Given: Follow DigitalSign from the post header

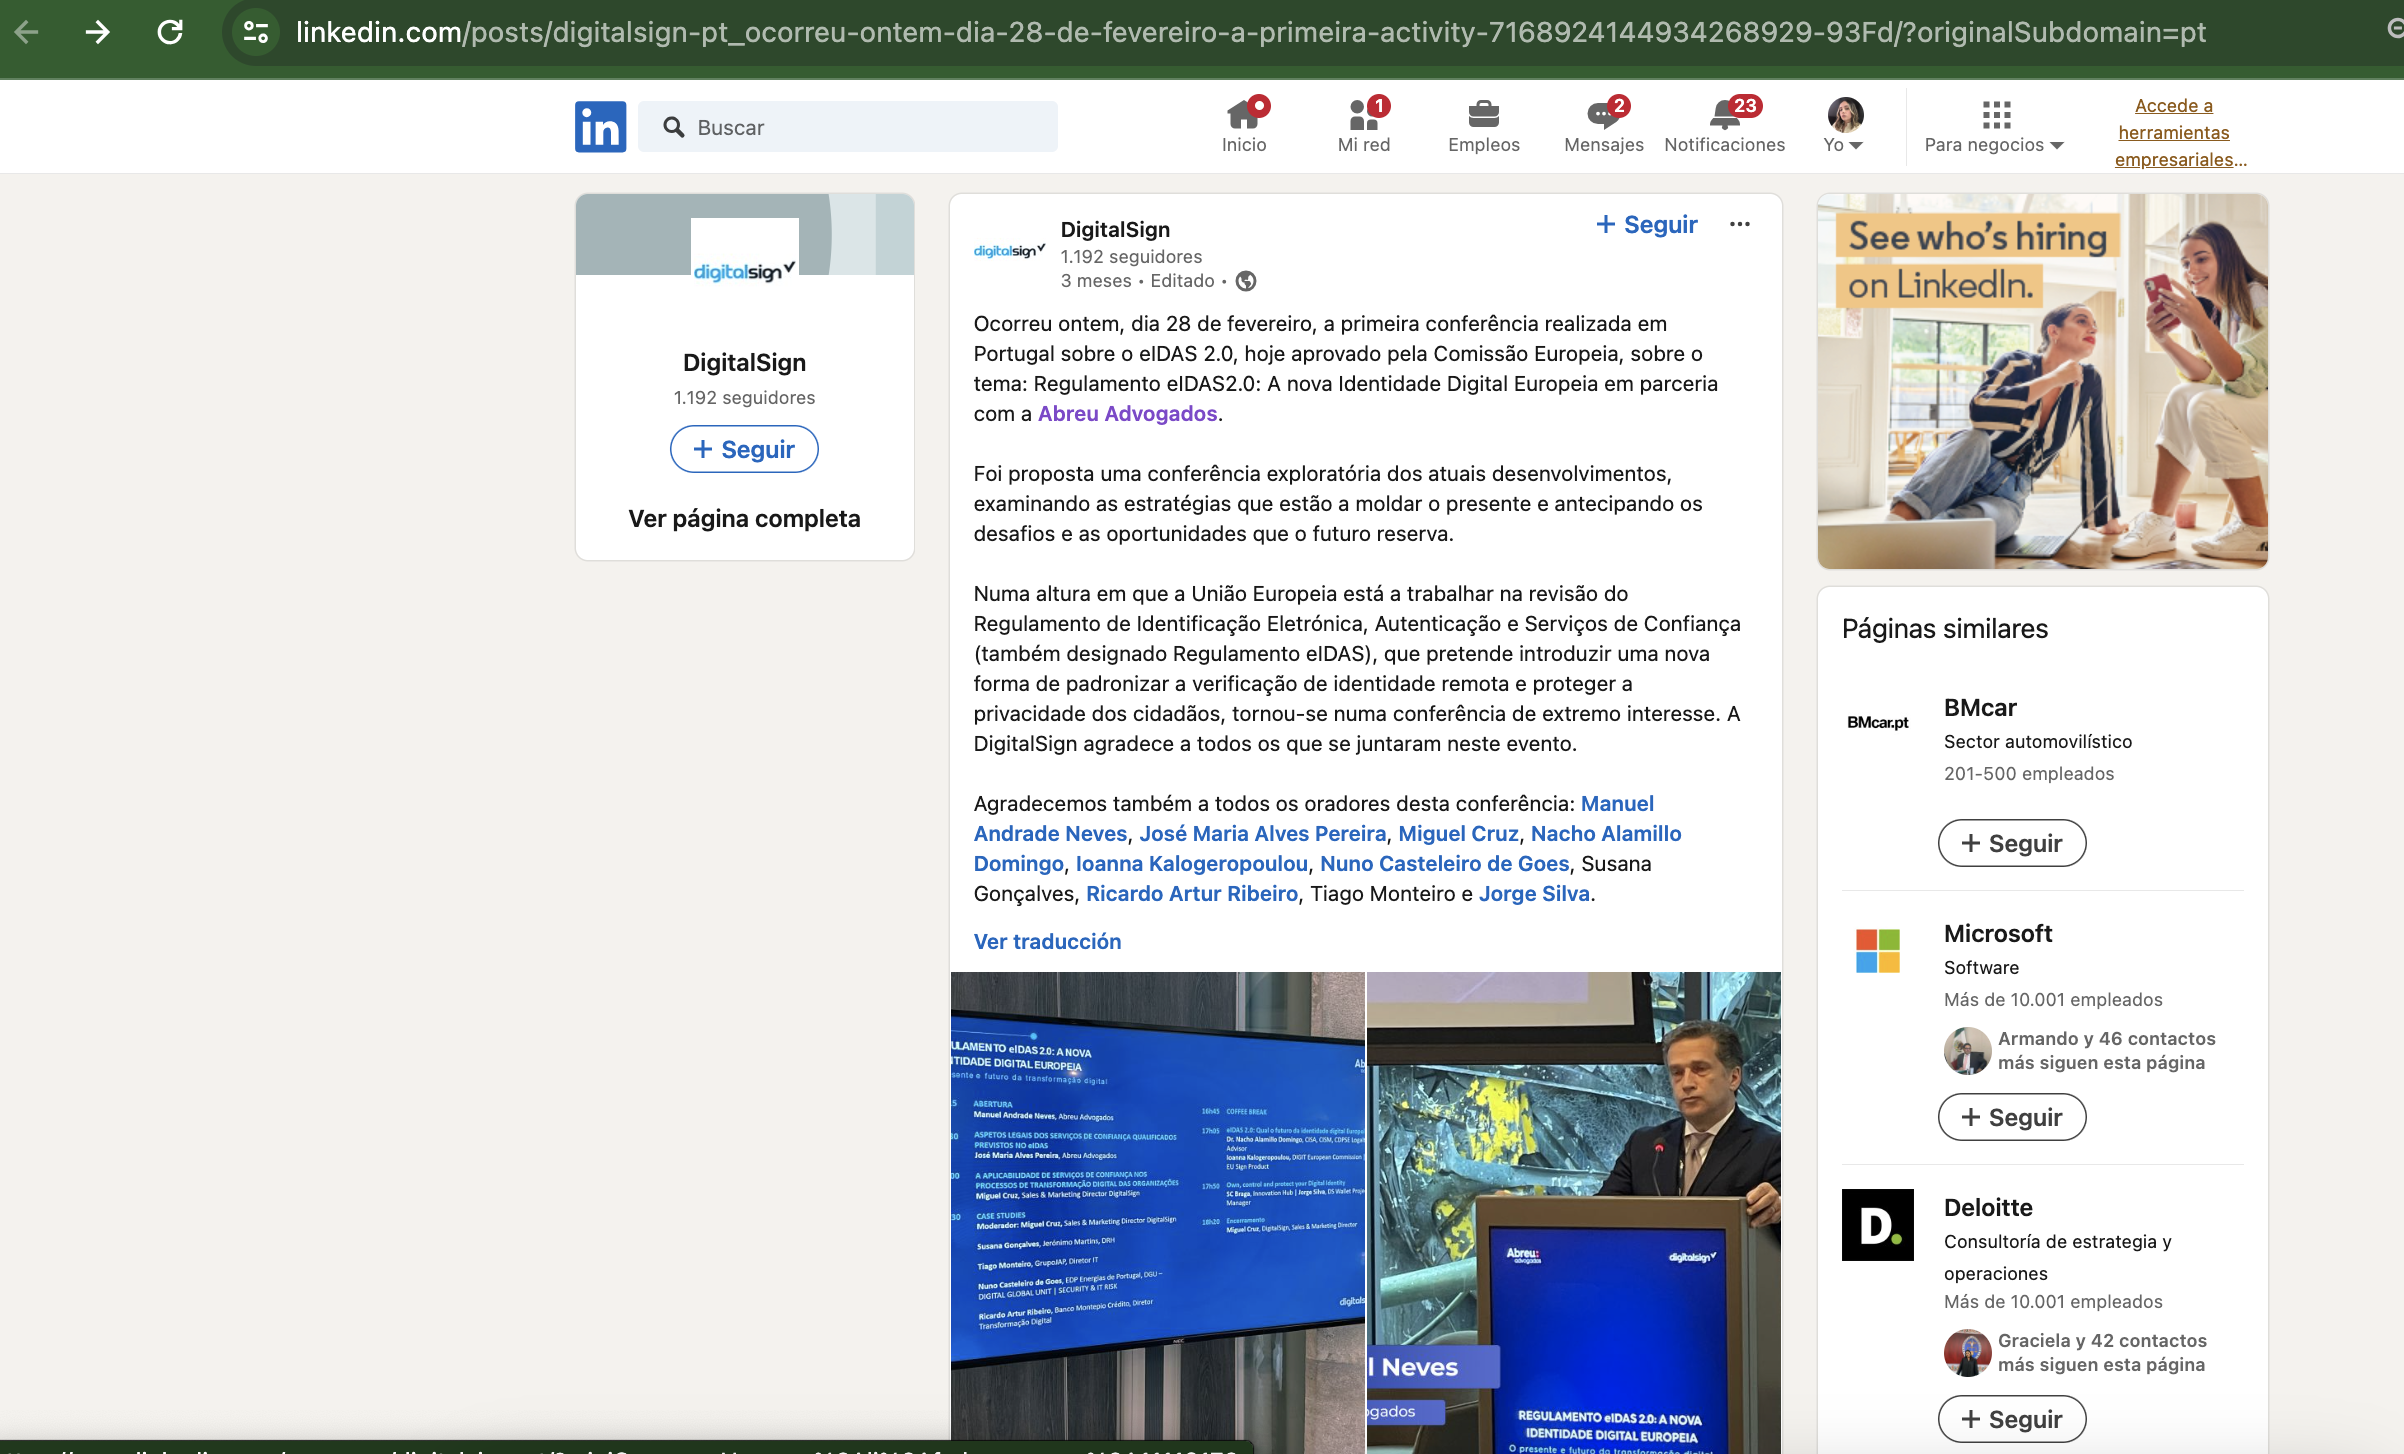Looking at the screenshot, I should (1646, 224).
